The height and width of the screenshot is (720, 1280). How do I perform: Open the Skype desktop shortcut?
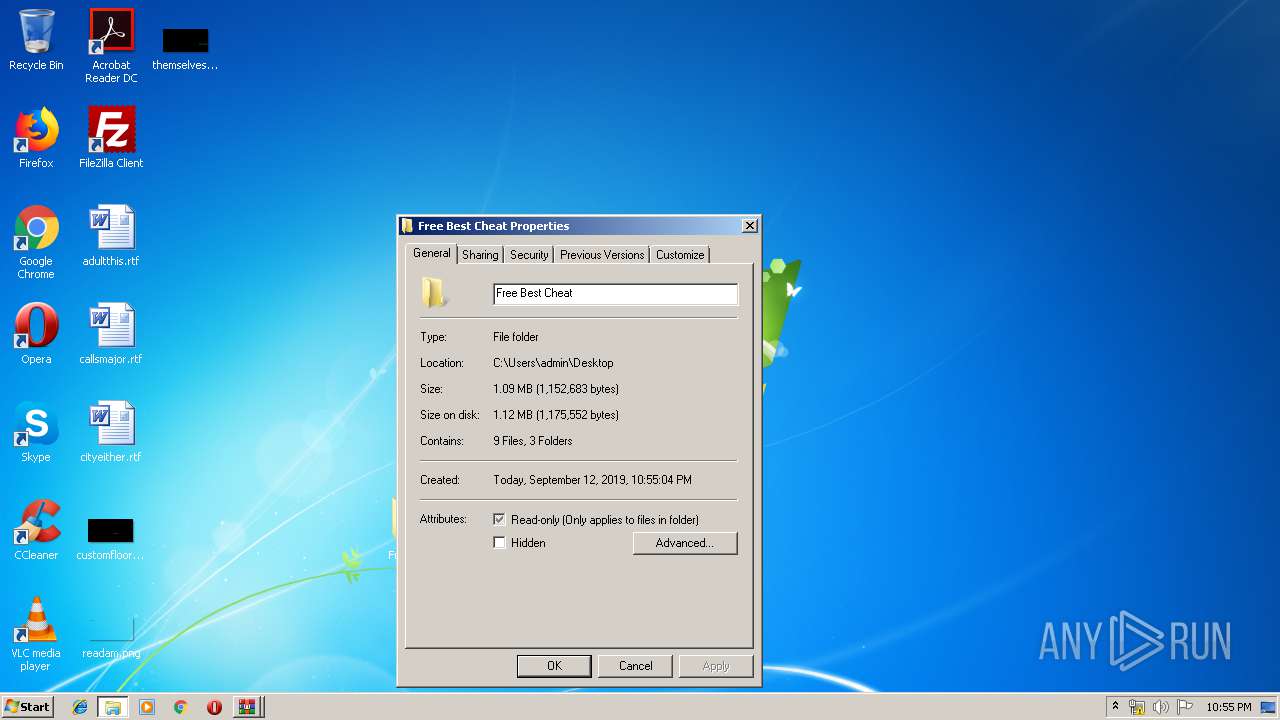pyautogui.click(x=36, y=432)
